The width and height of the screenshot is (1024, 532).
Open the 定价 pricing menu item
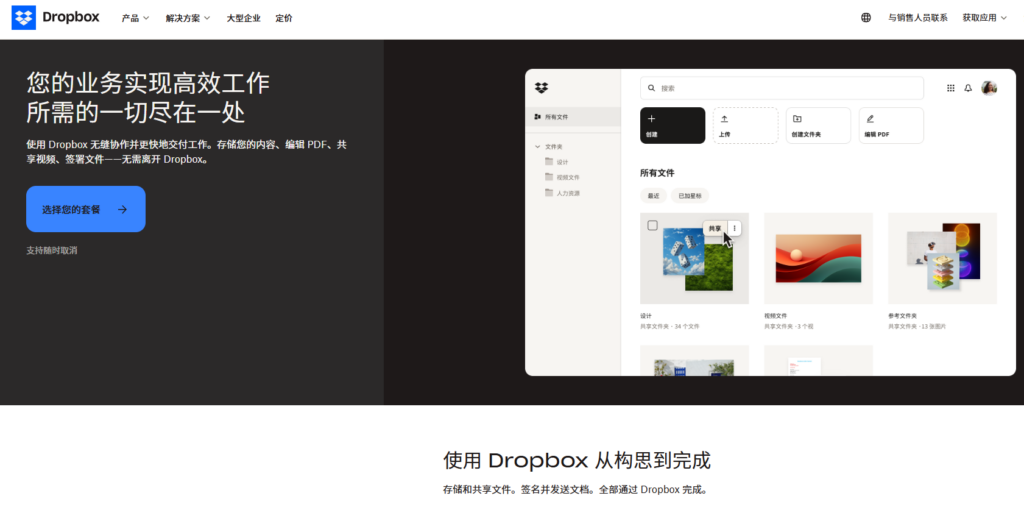click(284, 18)
